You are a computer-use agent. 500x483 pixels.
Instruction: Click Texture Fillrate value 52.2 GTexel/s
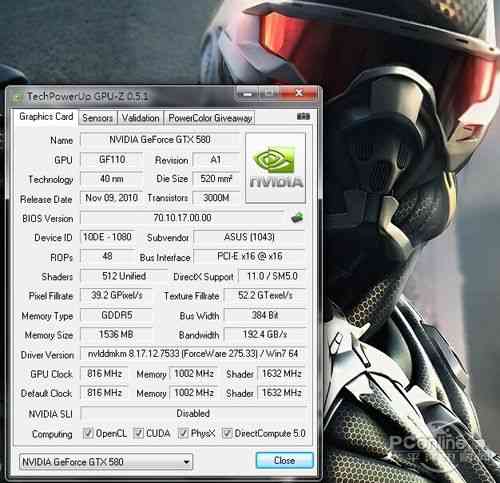click(x=265, y=295)
